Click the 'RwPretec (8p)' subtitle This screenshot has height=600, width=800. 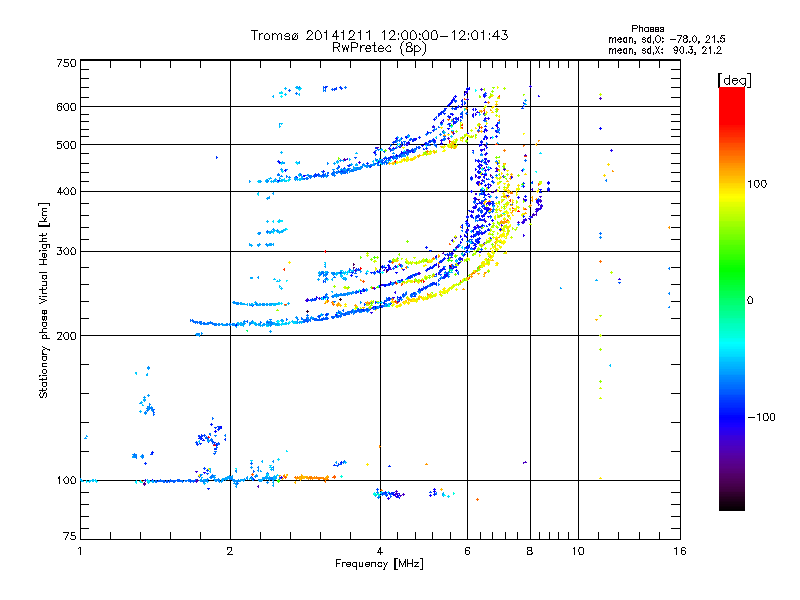coord(379,48)
